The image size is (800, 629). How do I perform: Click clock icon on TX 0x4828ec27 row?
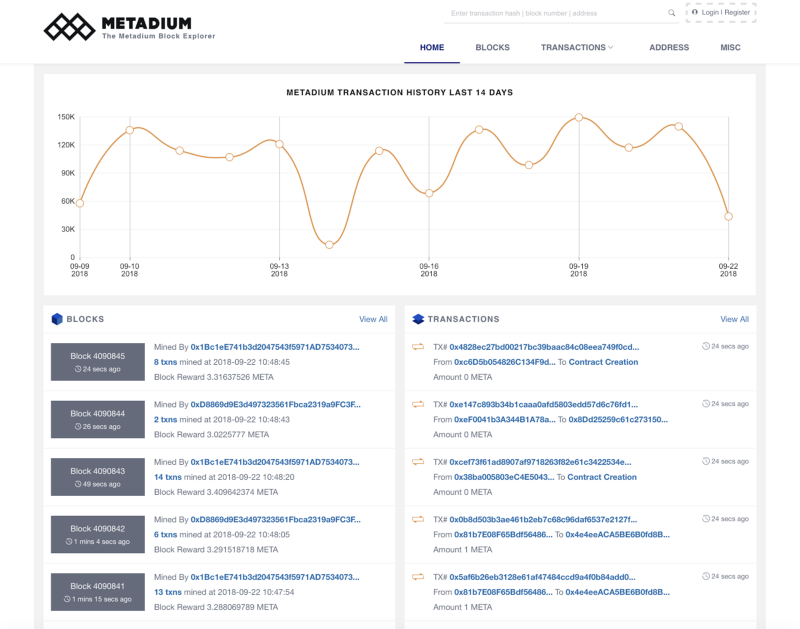coord(706,346)
